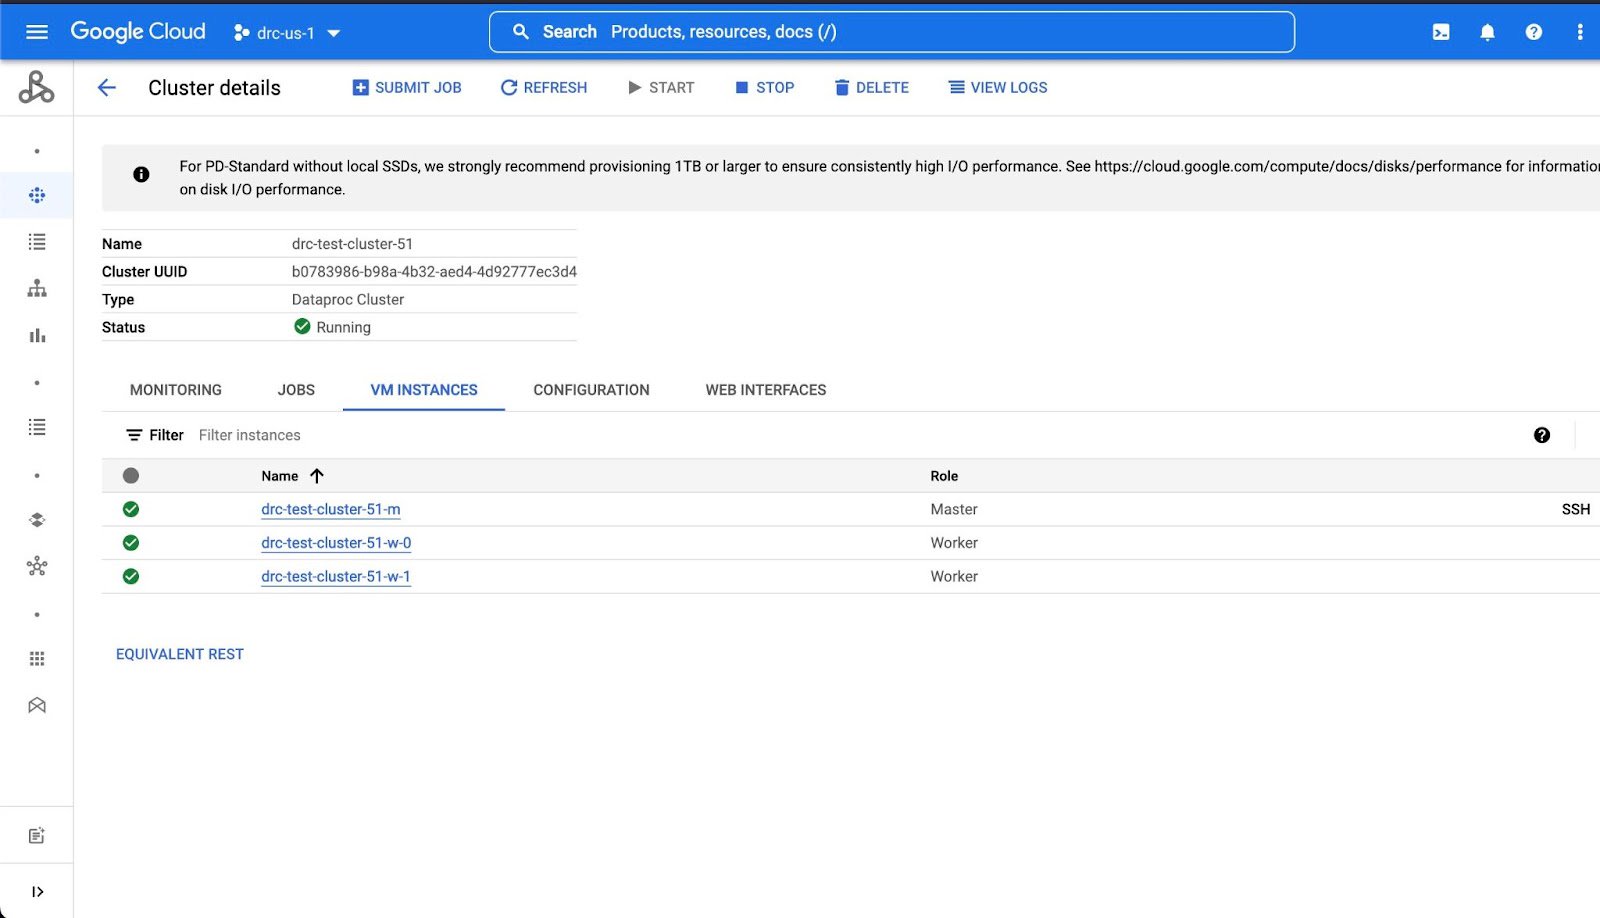Click the filter help question mark icon
The image size is (1600, 918).
[1541, 435]
